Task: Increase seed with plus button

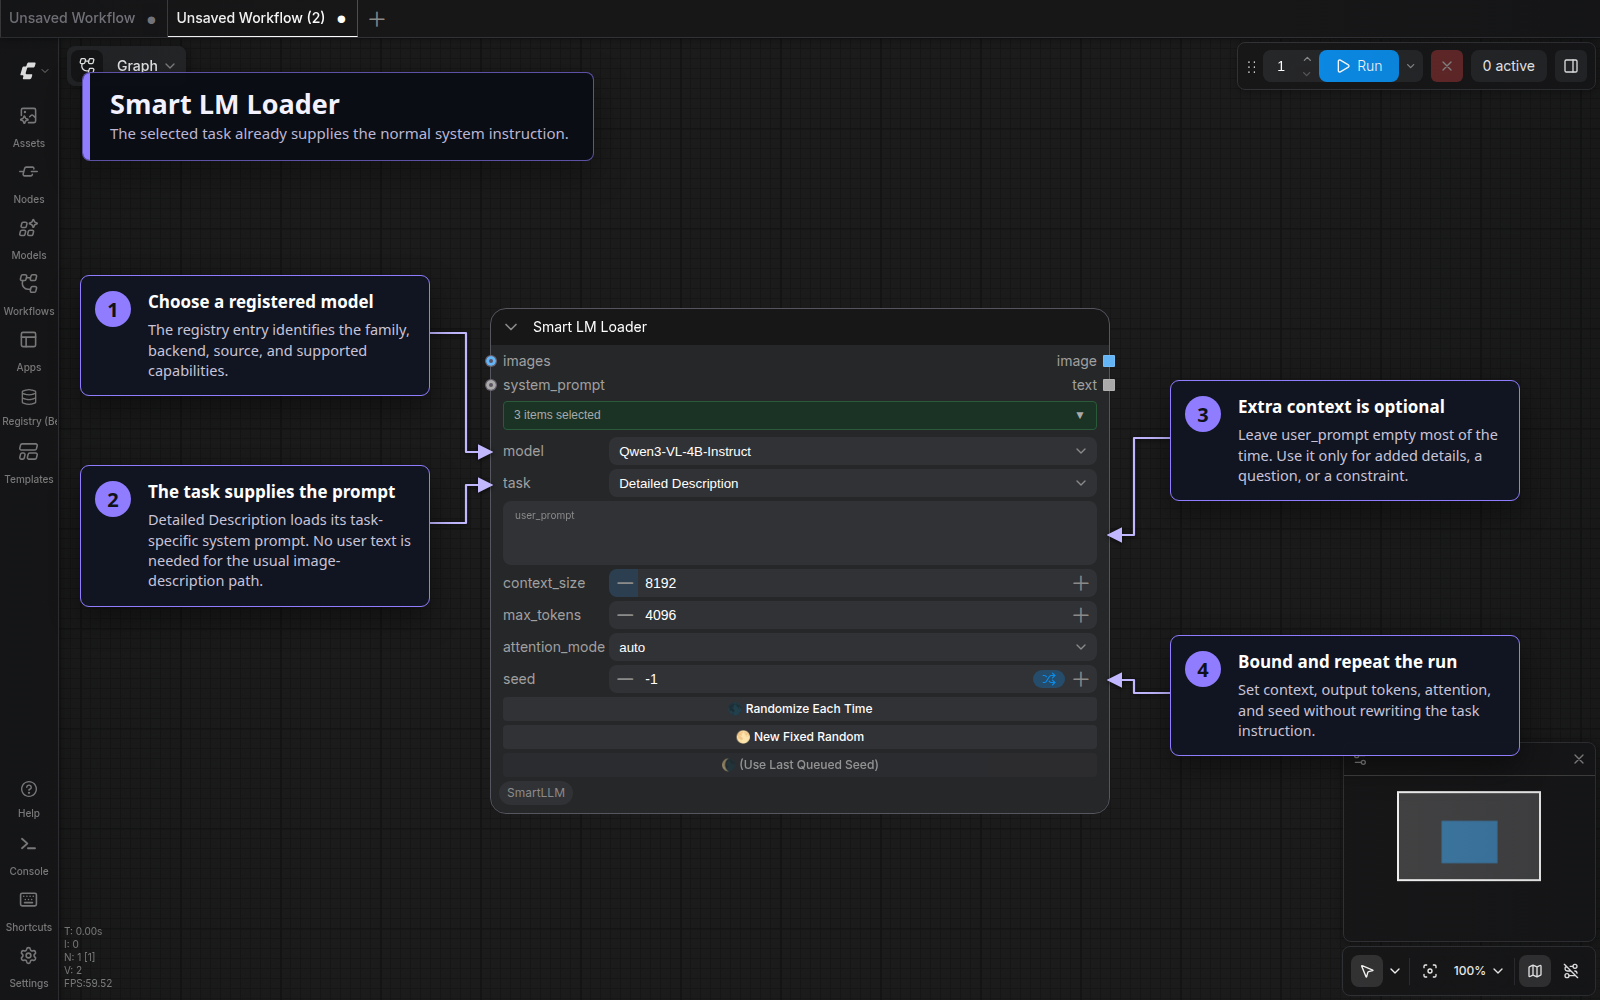Action: pyautogui.click(x=1081, y=679)
